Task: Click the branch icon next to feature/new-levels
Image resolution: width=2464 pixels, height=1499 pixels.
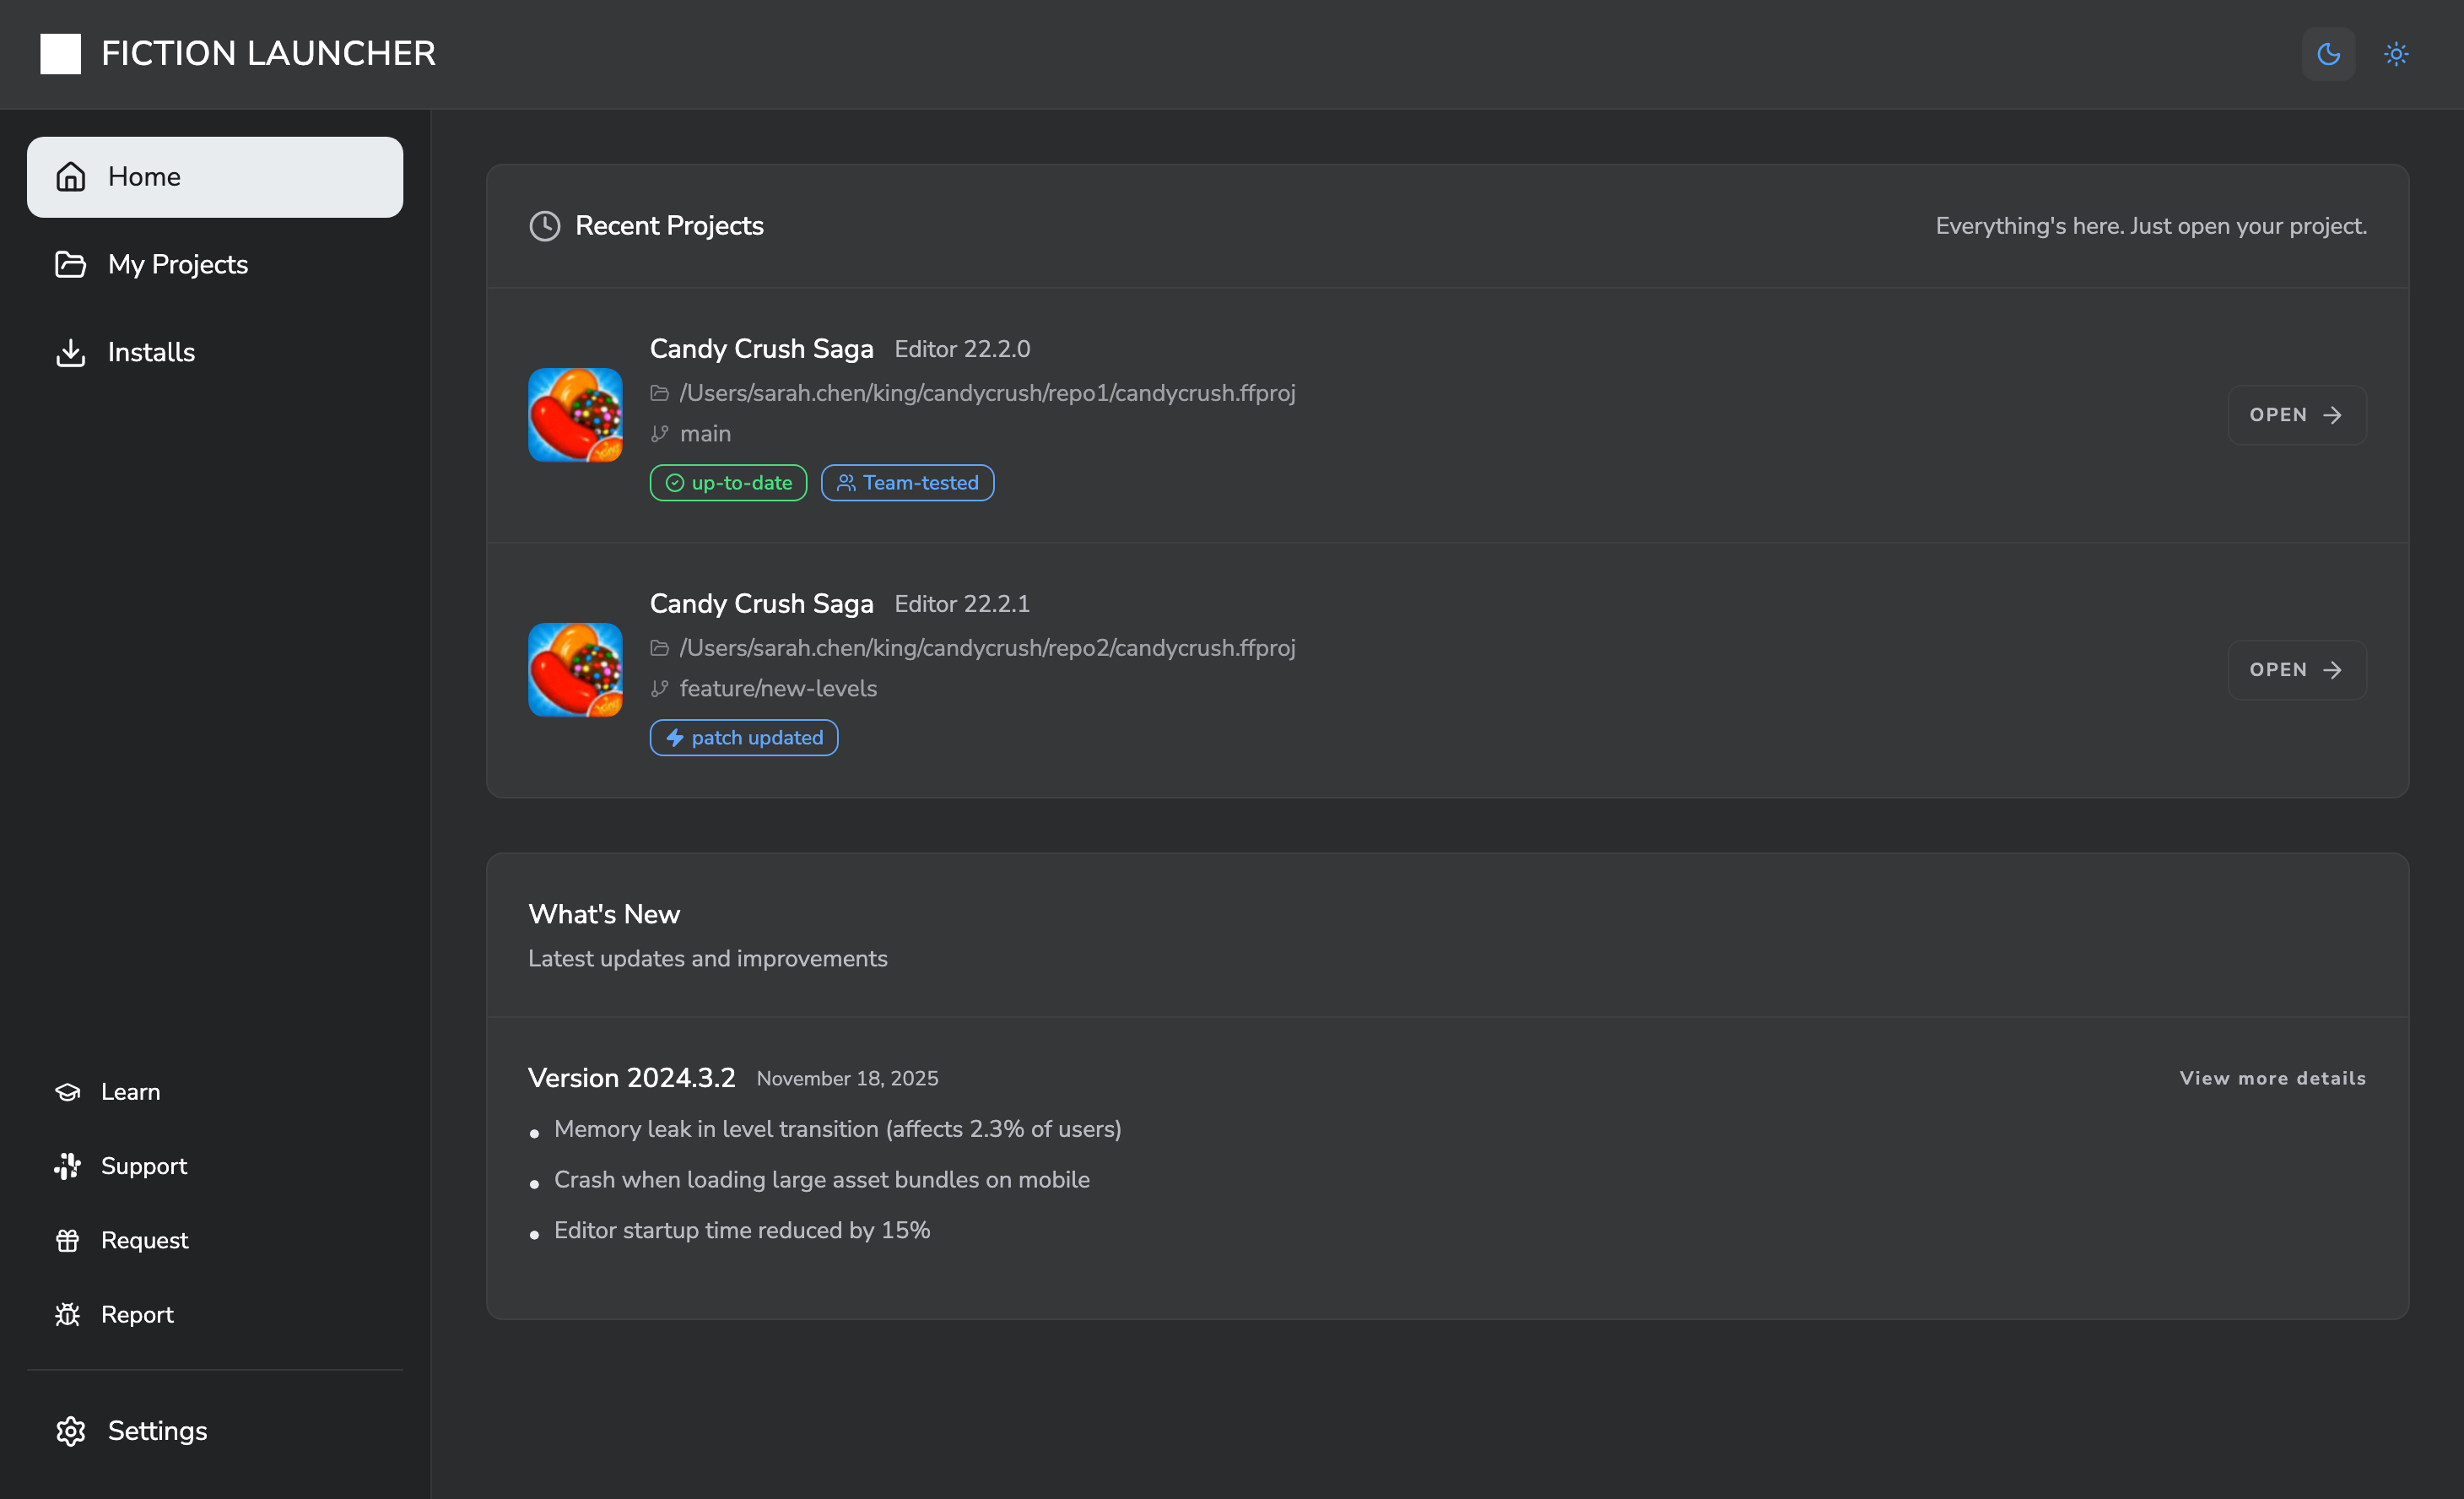Action: point(659,689)
